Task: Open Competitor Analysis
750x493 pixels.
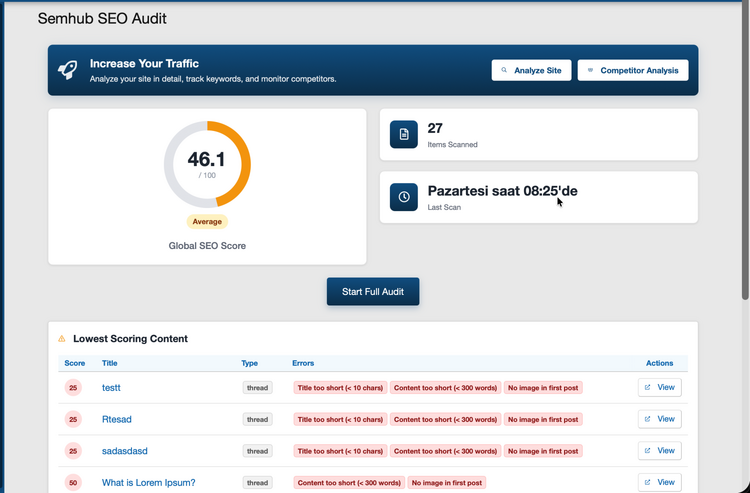Action: coord(632,70)
